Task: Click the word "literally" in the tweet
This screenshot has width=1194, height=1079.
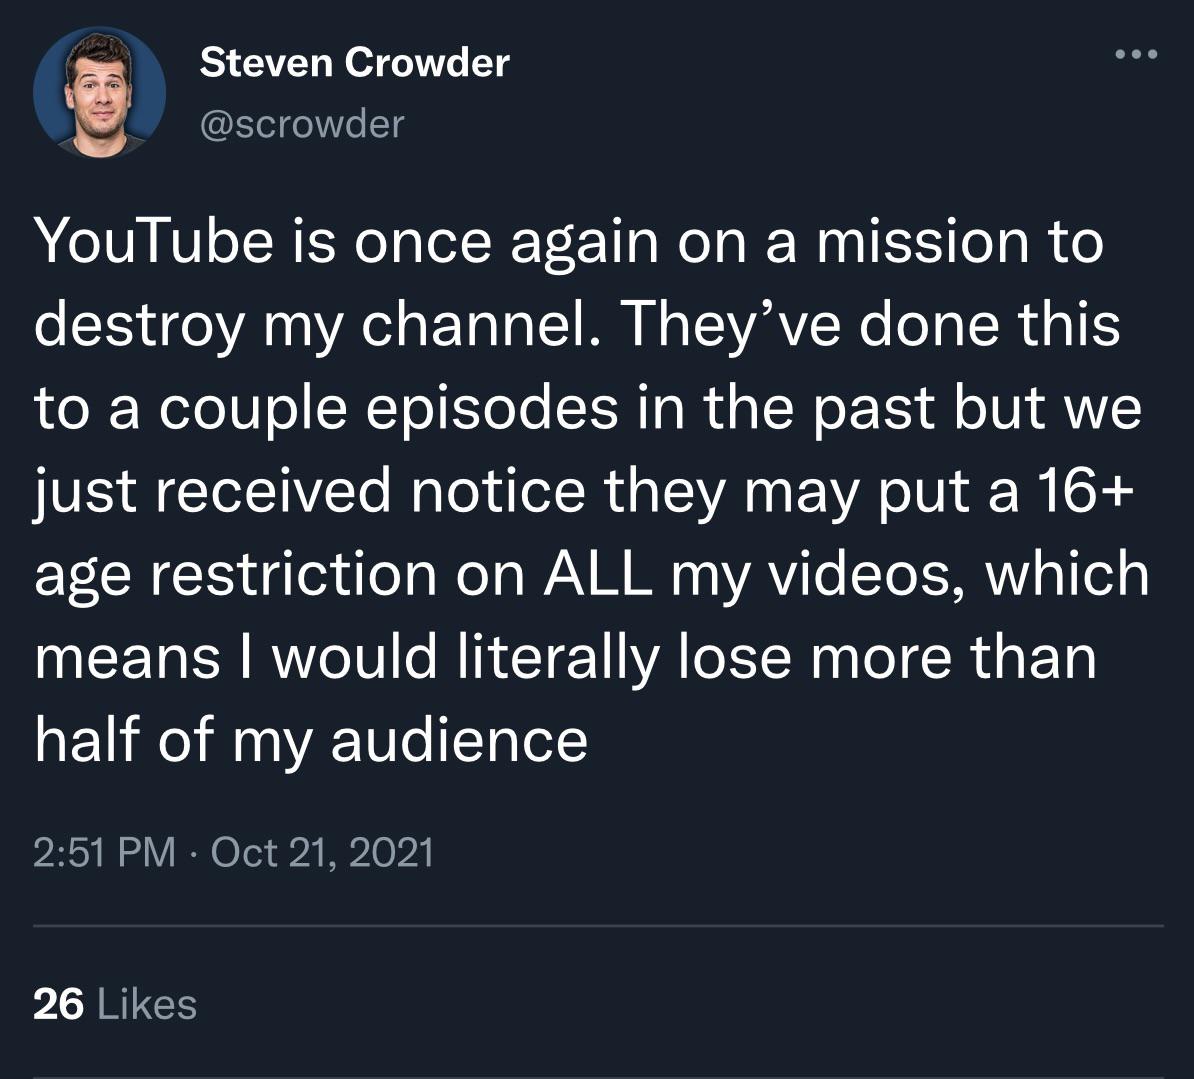Action: (x=559, y=657)
